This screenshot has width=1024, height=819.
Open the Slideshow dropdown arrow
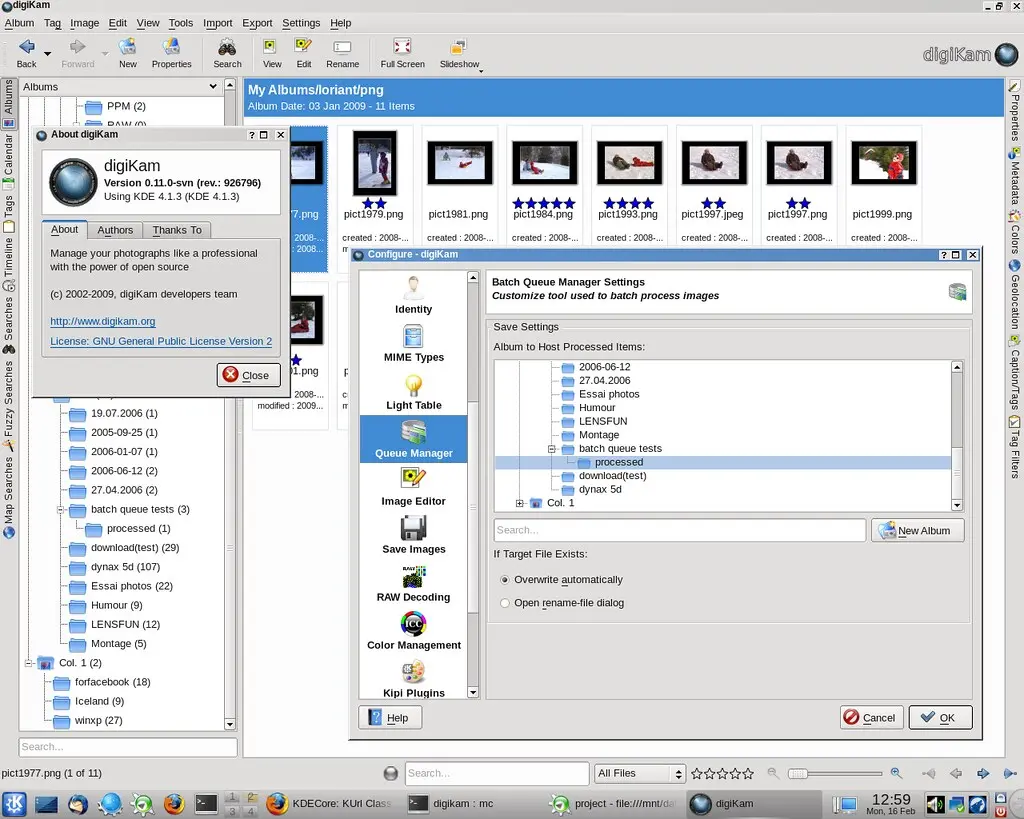(x=481, y=70)
